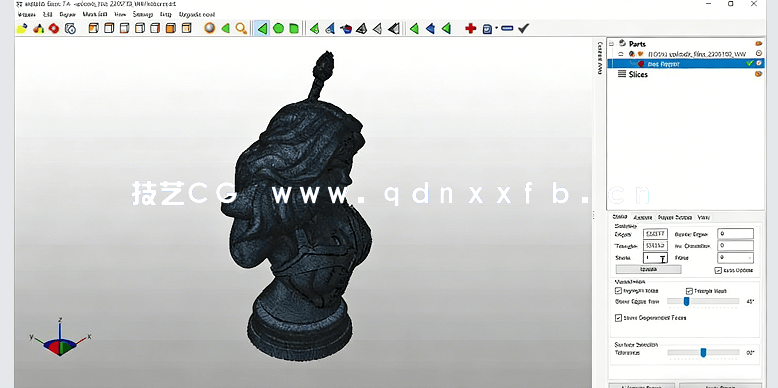Image resolution: width=778 pixels, height=388 pixels.
Task: Open the Settings menu
Action: point(143,14)
